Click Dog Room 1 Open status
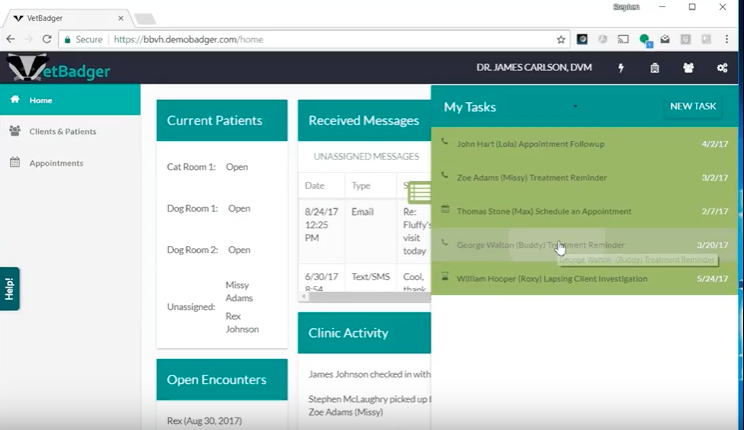Screen dimensions: 744x430 239,208
